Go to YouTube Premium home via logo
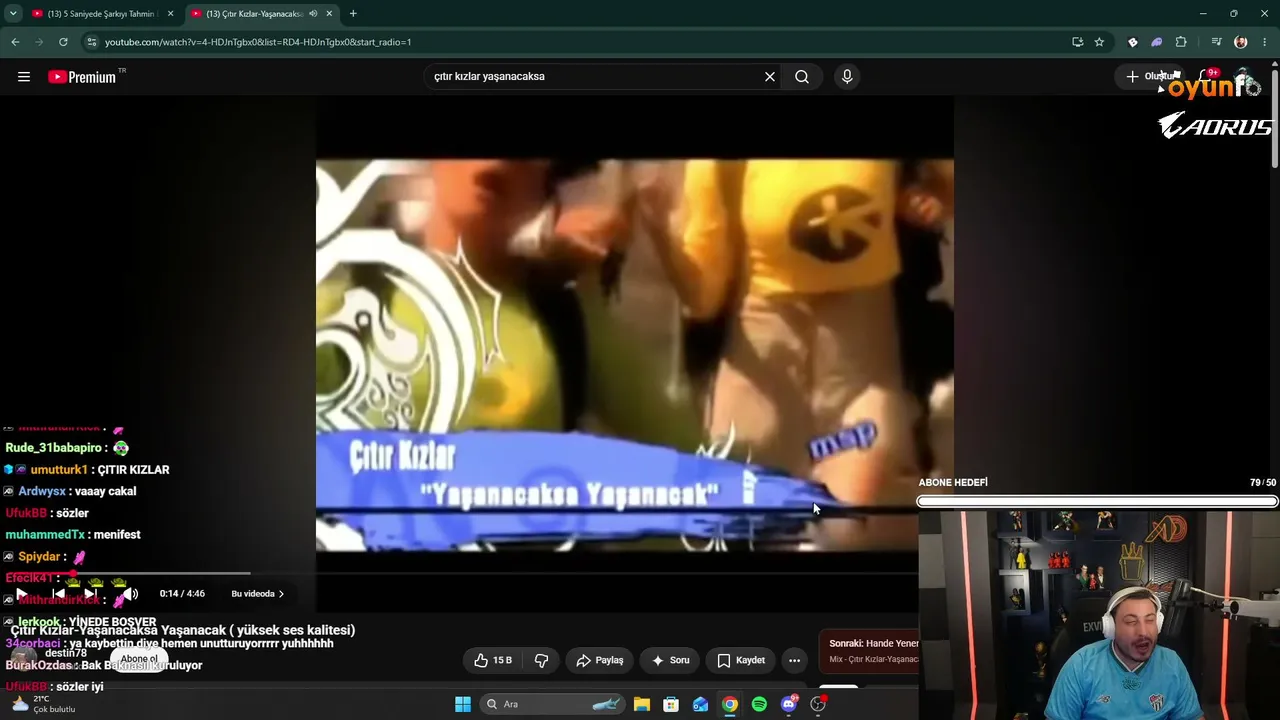This screenshot has height=720, width=1280. 82,77
